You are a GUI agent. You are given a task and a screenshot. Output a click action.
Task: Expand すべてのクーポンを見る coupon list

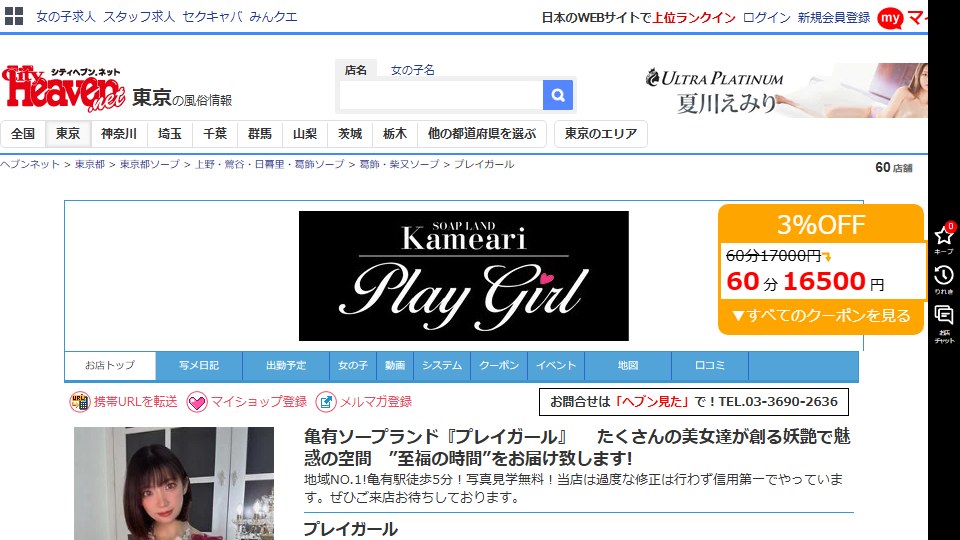coord(821,316)
